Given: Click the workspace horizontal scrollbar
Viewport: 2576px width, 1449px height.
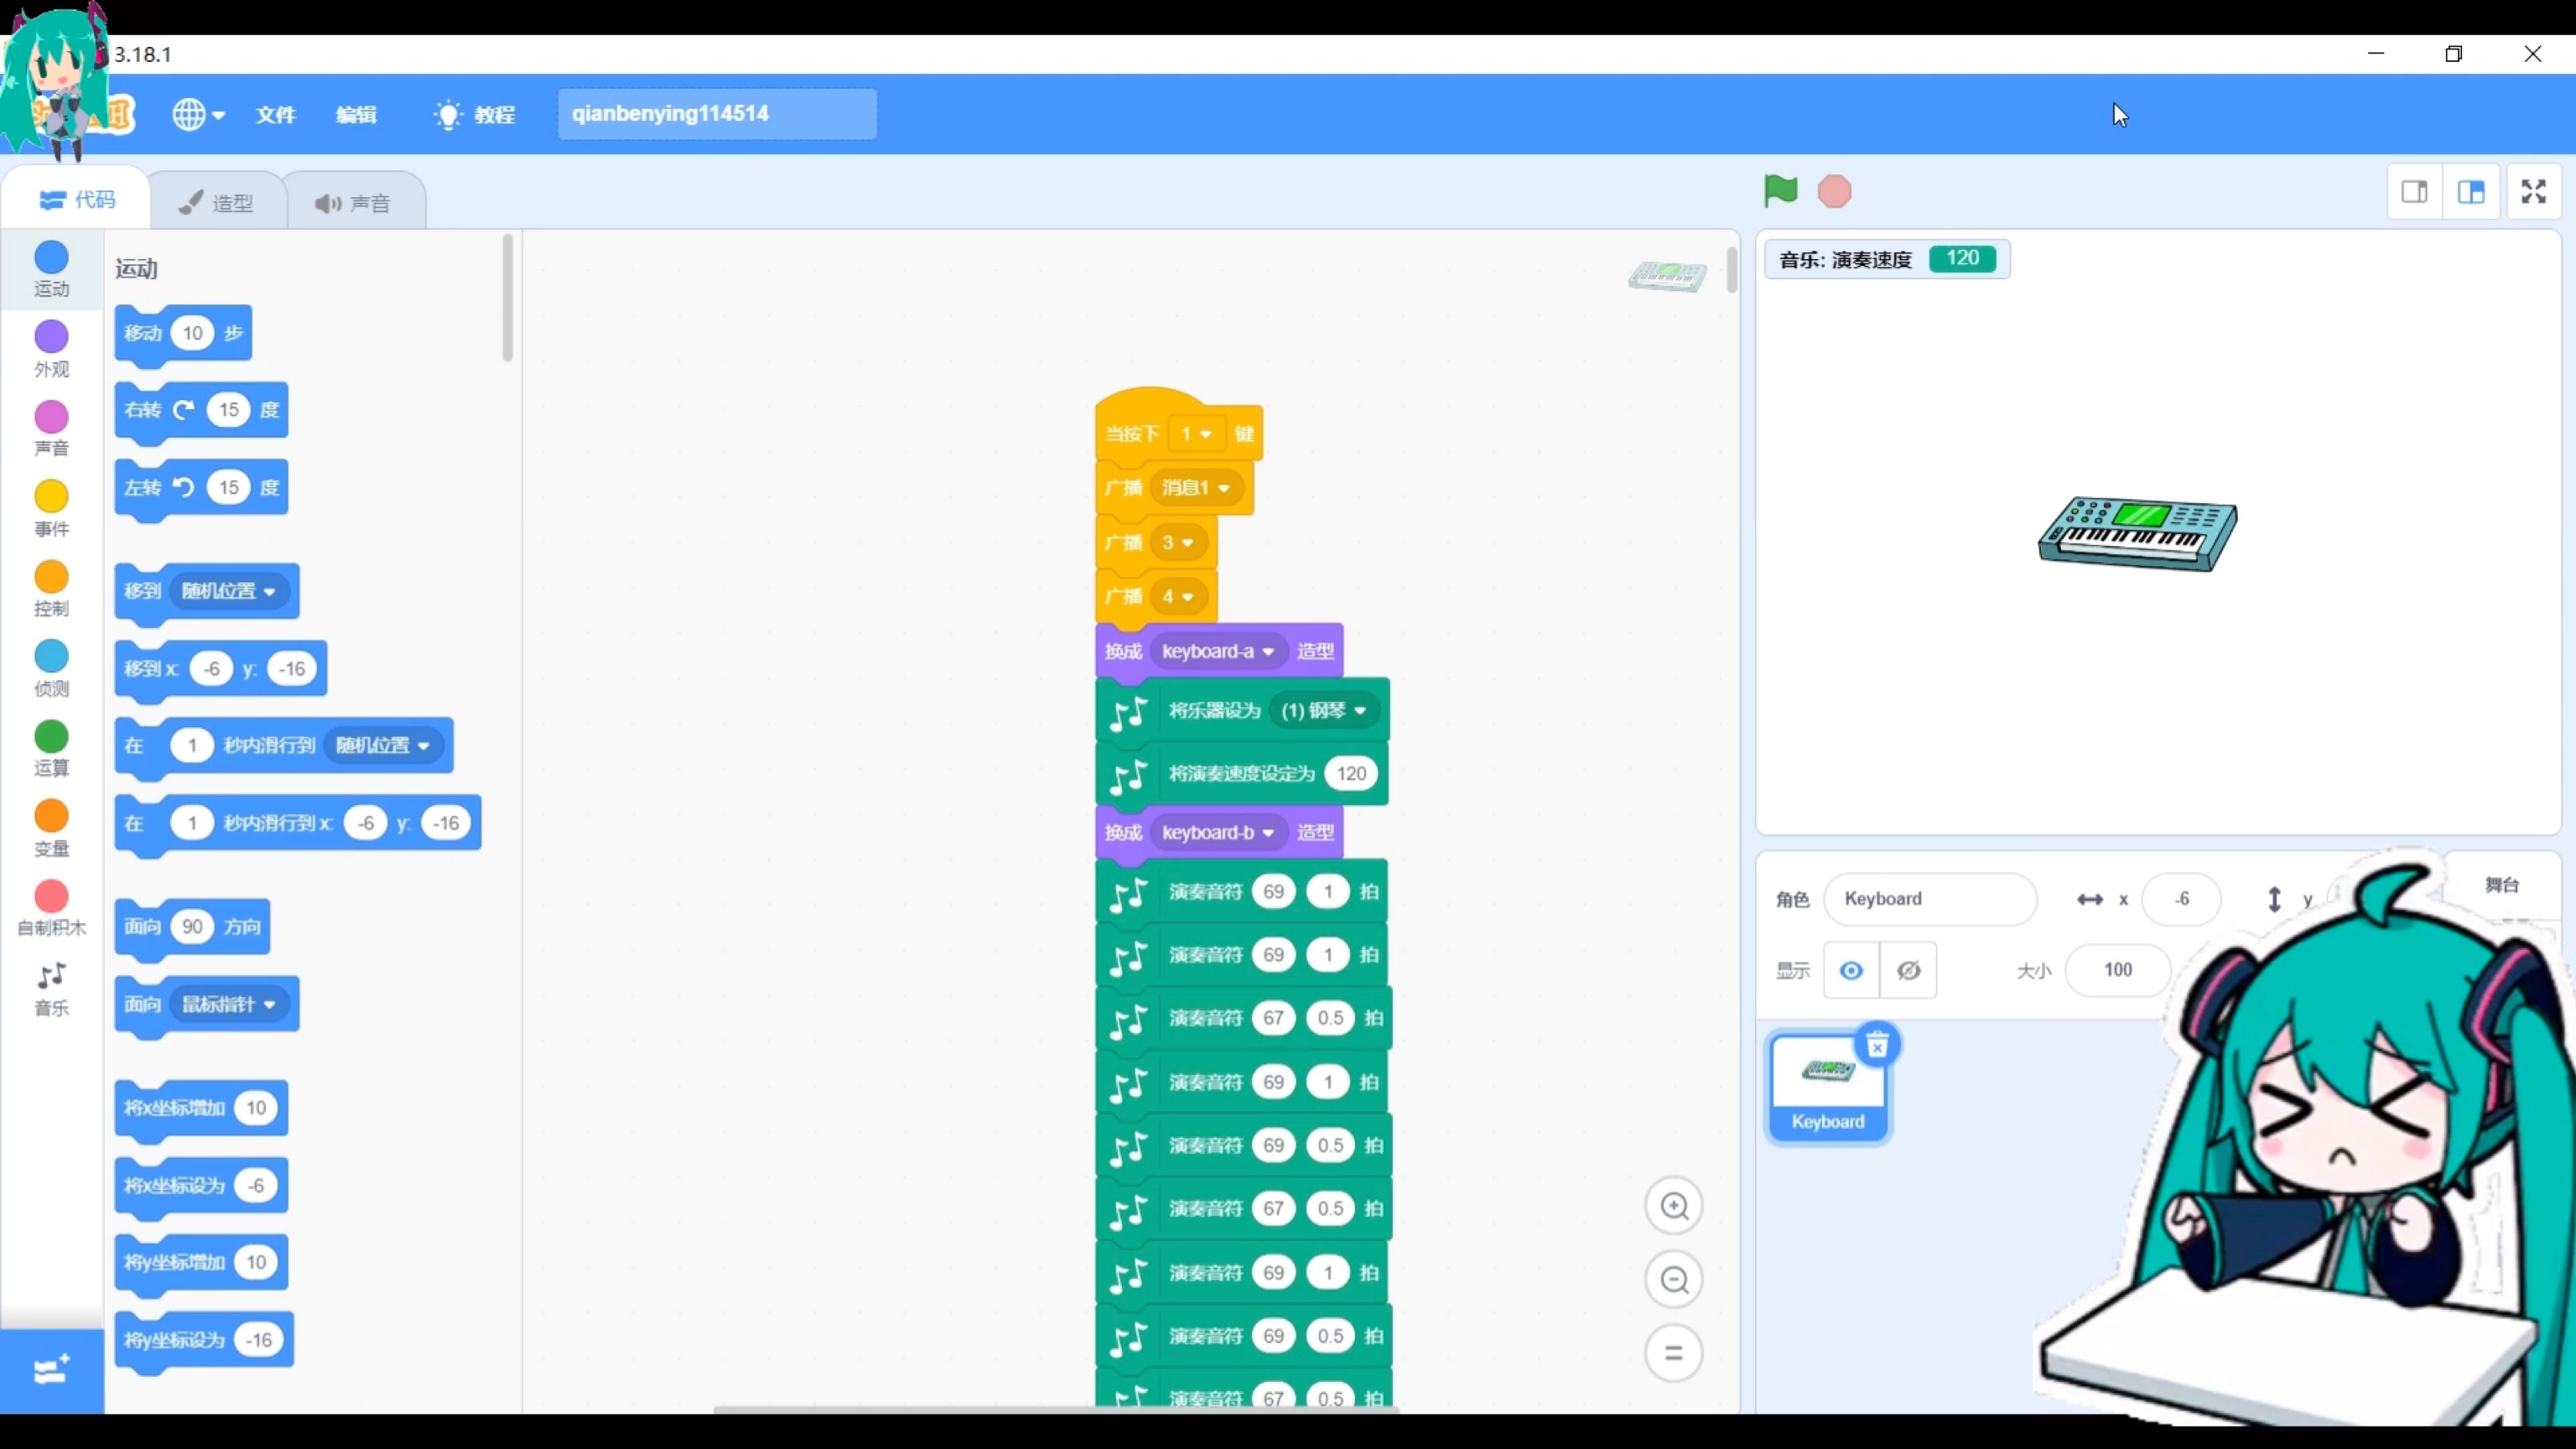Looking at the screenshot, I should pyautogui.click(x=1055, y=1409).
